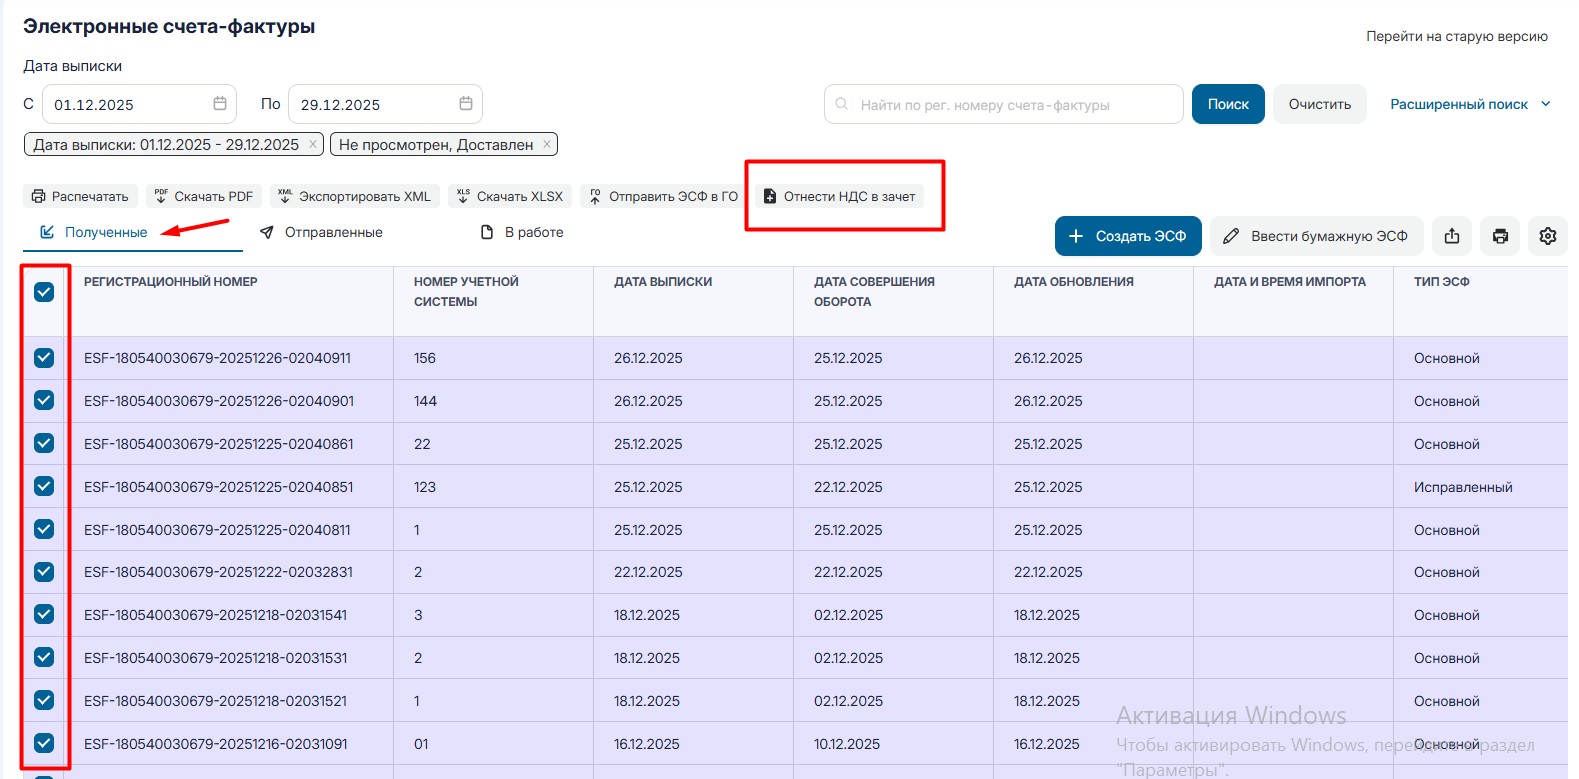Deselect the row with invoice ending 02040851
The image size is (1579, 779).
point(44,486)
